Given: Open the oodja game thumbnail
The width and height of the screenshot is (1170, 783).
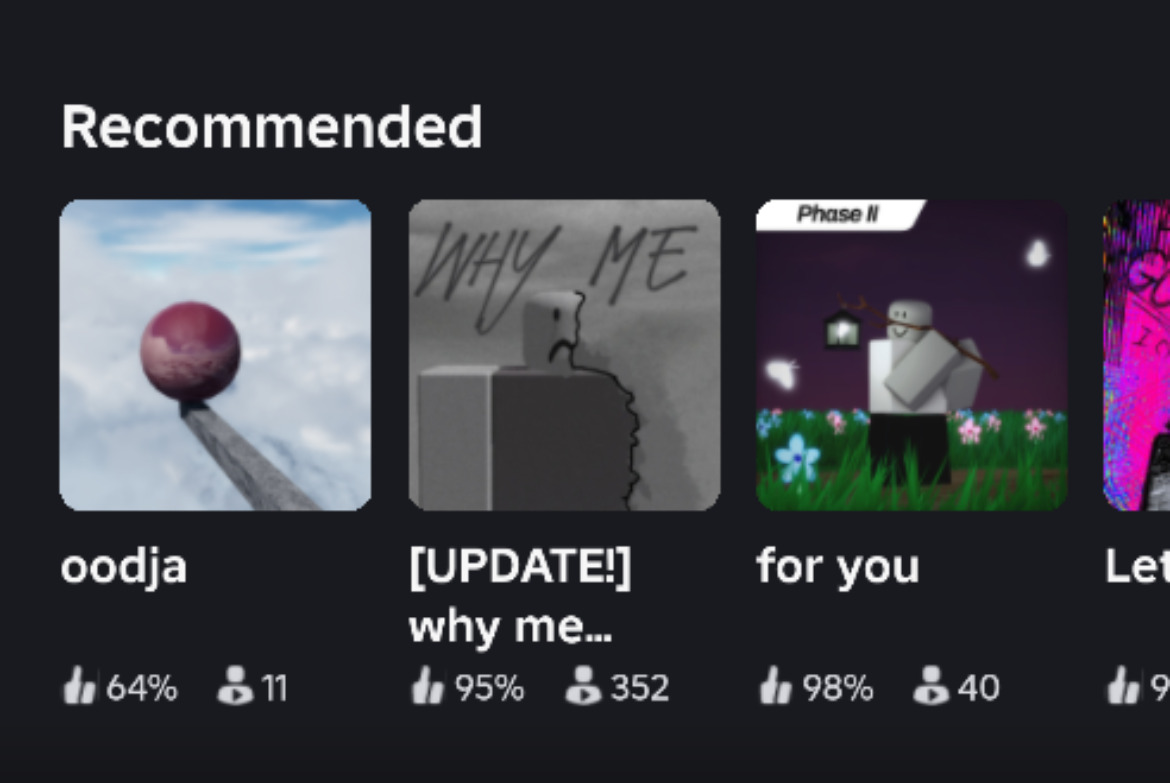Looking at the screenshot, I should [x=215, y=355].
